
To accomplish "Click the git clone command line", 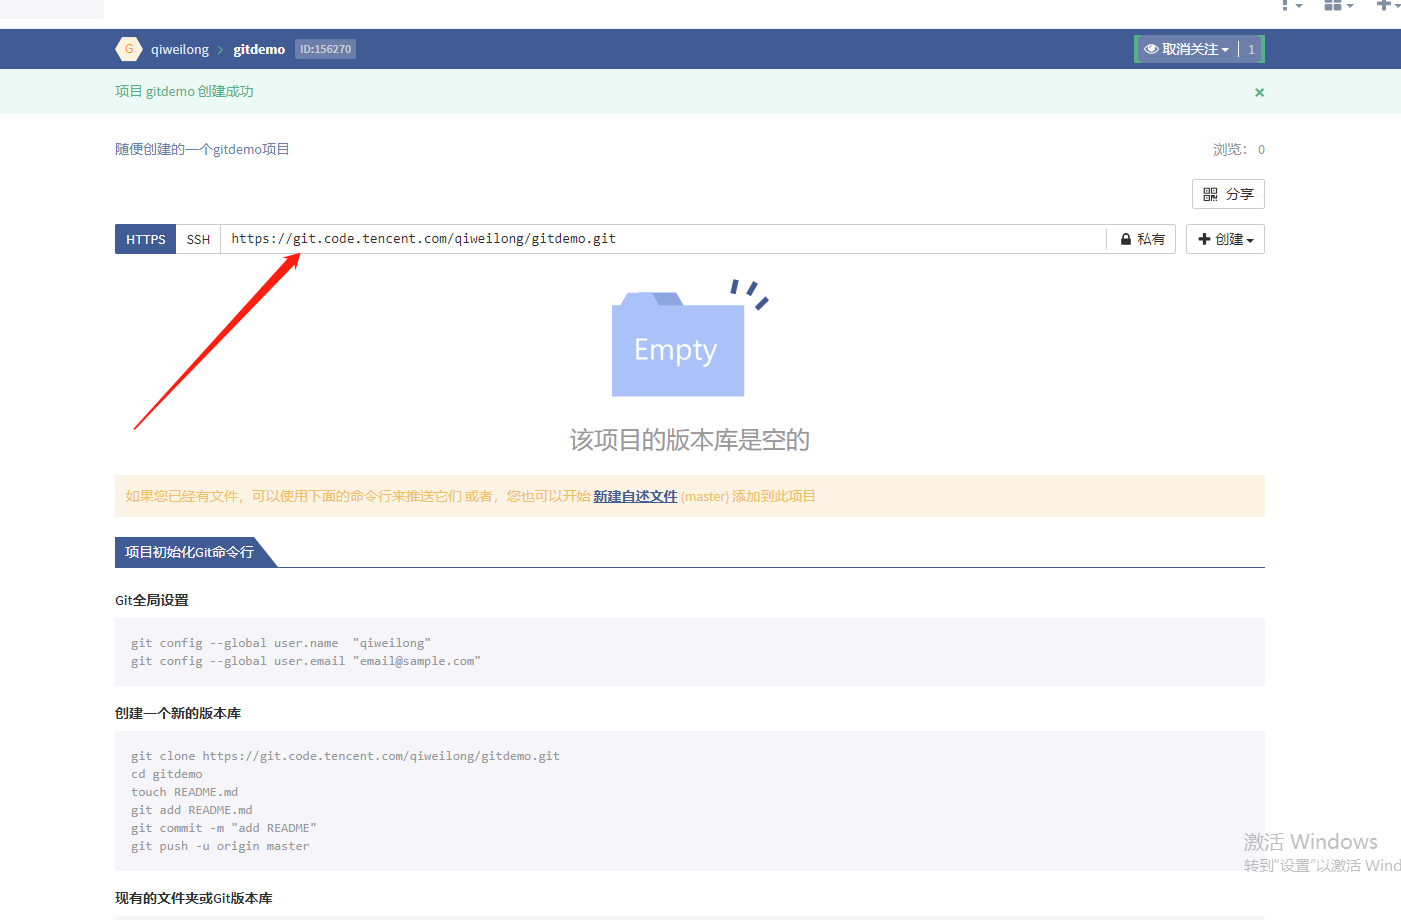I will 345,756.
